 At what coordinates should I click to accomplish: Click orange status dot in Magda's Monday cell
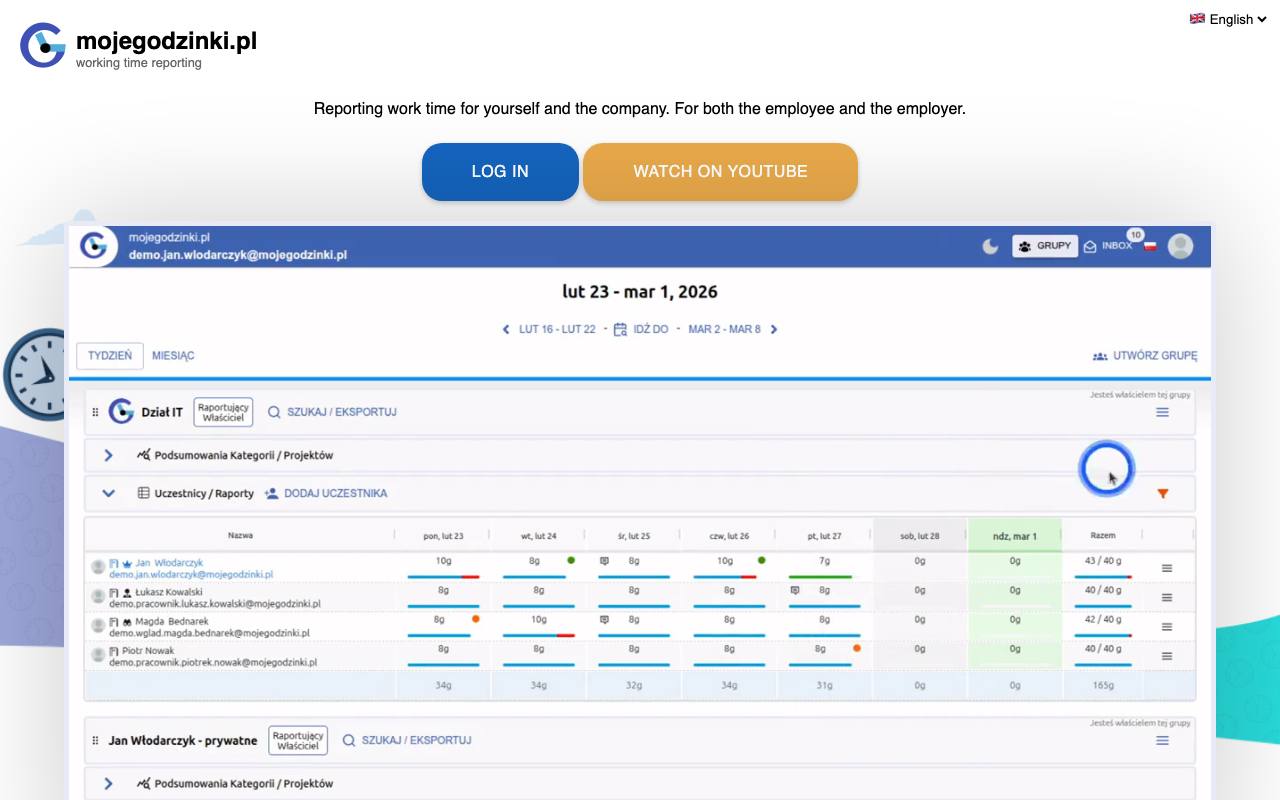pos(476,619)
